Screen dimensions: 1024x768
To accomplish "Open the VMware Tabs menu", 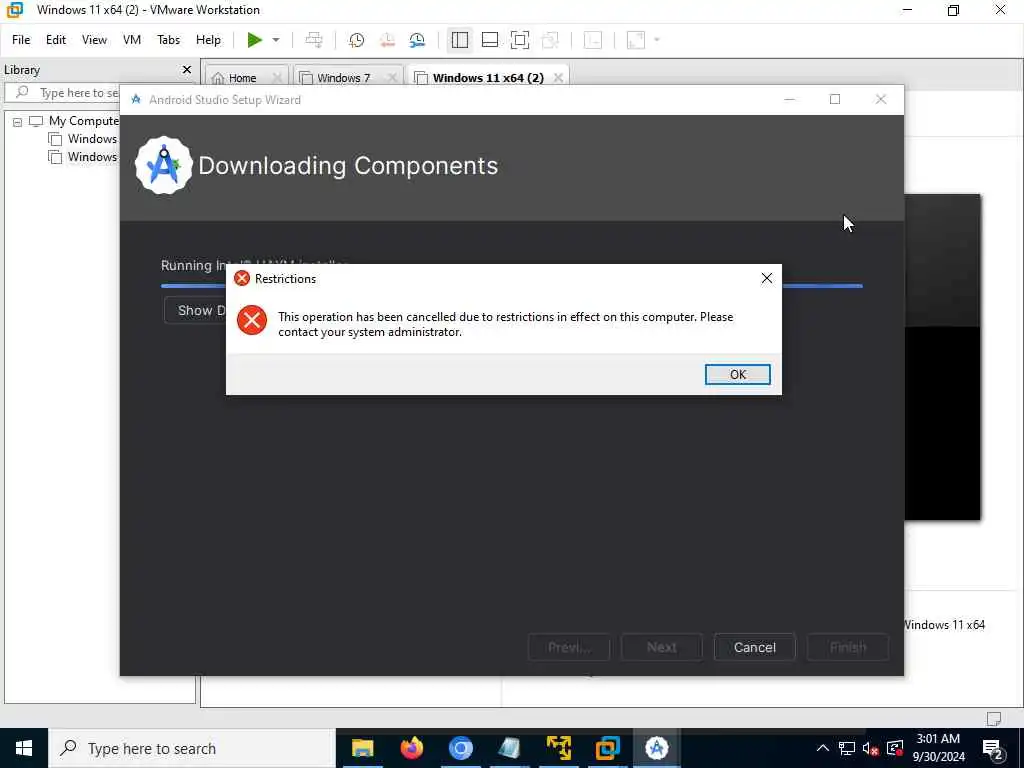I will coord(168,40).
